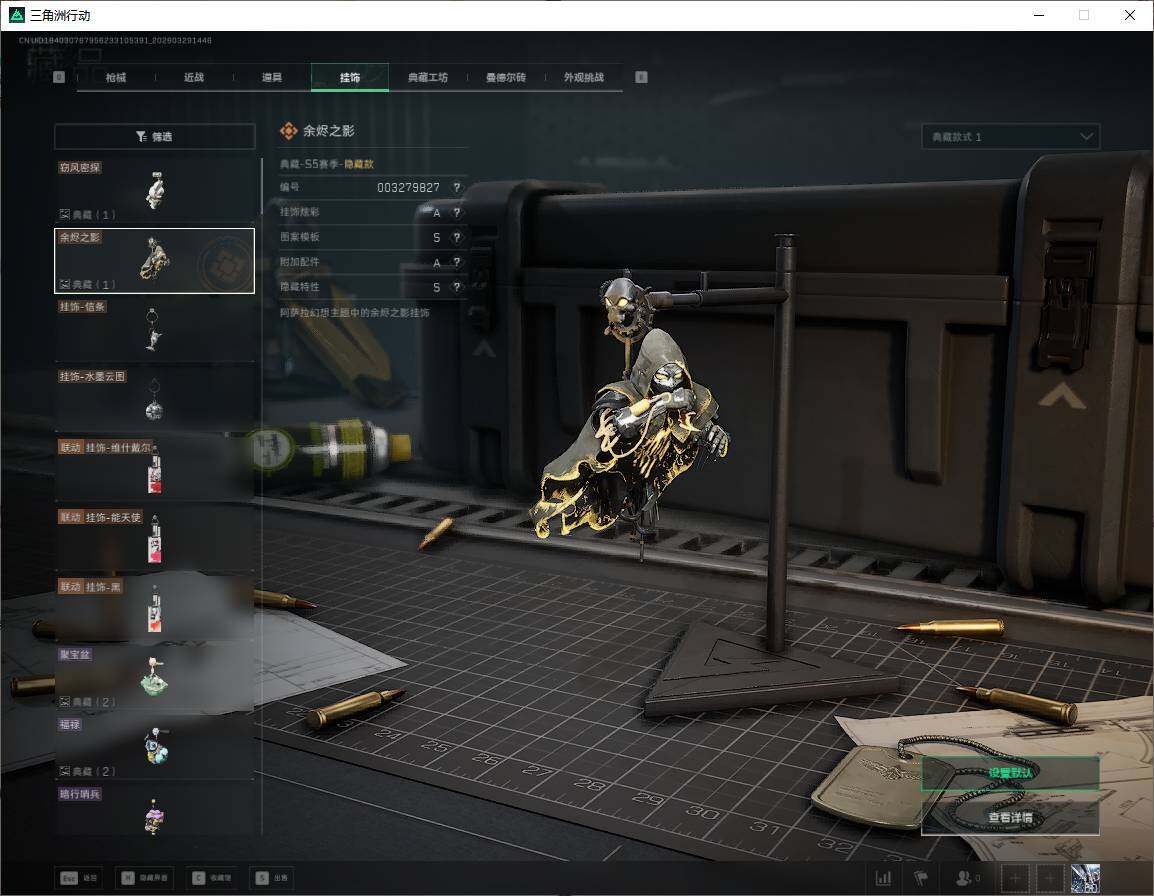The width and height of the screenshot is (1154, 896).
Task: Click the first empty squad plus slot
Action: [x=1015, y=878]
